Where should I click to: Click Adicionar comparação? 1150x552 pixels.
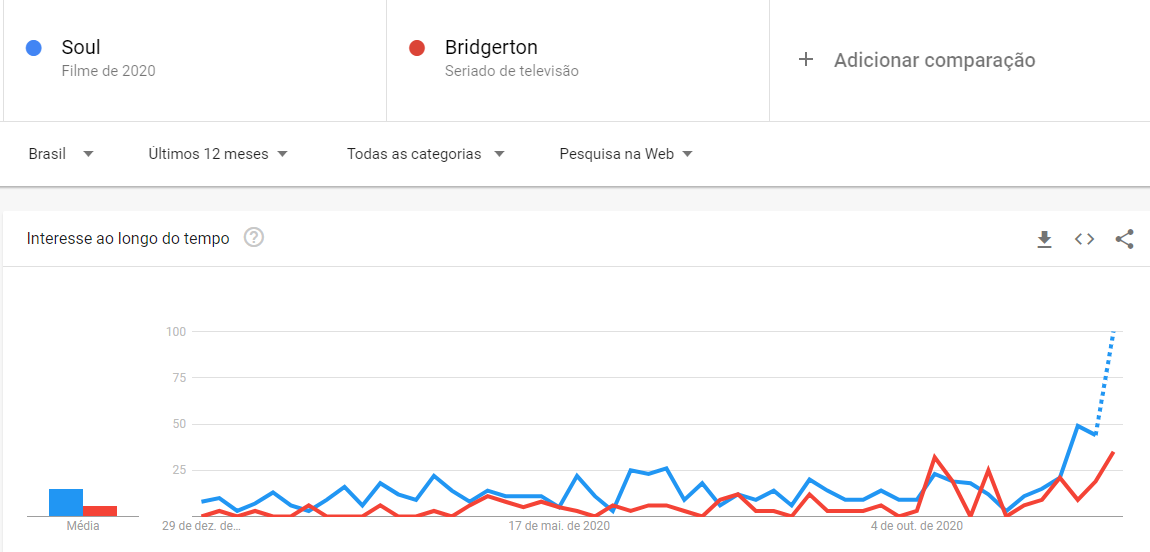coord(934,60)
